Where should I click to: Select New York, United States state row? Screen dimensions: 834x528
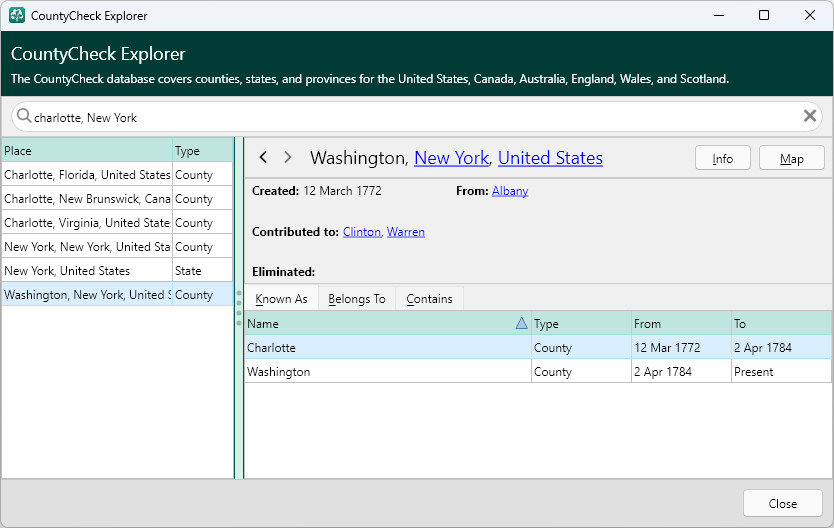[x=118, y=270]
